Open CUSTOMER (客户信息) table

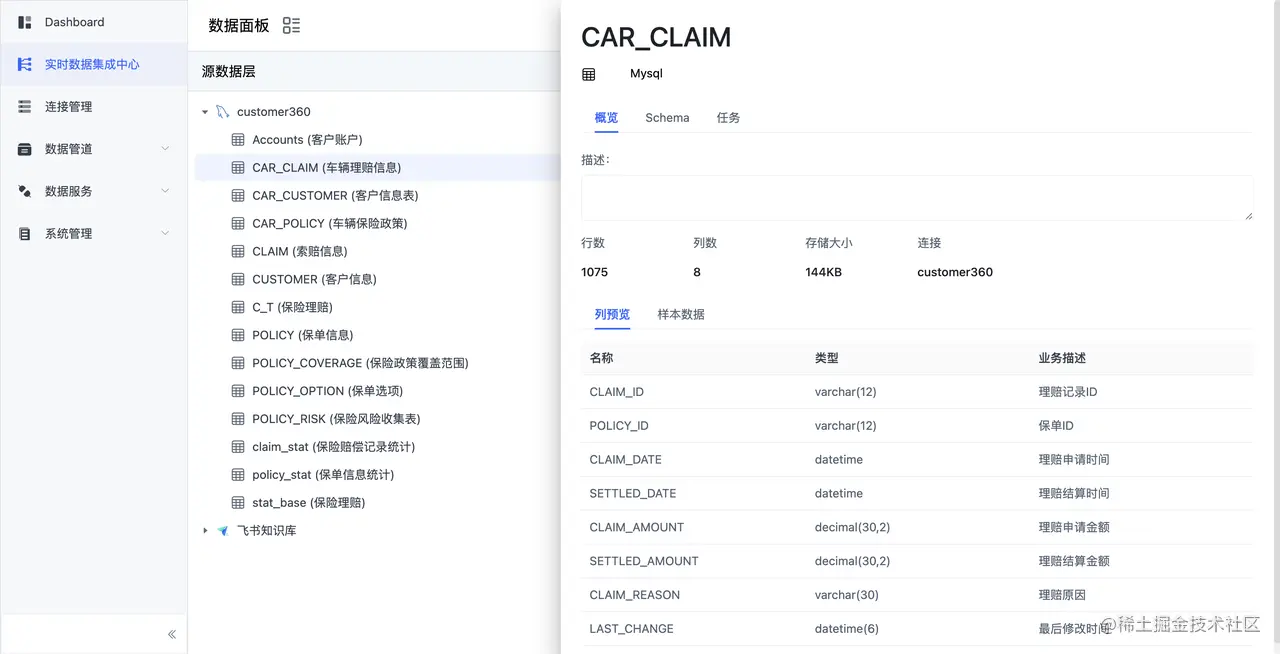[314, 279]
